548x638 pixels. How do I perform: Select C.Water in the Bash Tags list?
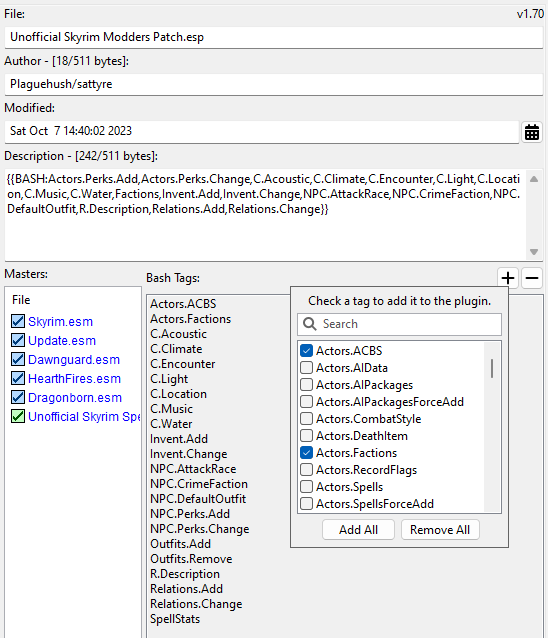click(x=171, y=424)
